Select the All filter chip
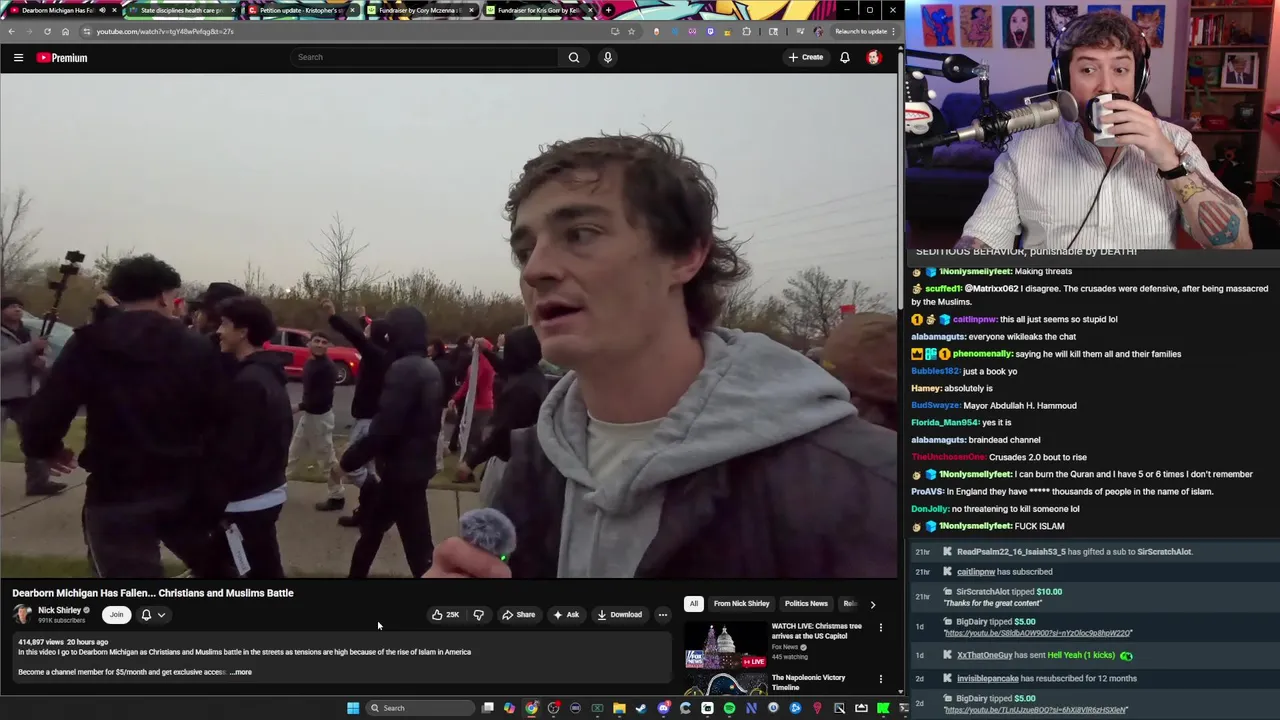This screenshot has height=720, width=1280. [x=693, y=604]
